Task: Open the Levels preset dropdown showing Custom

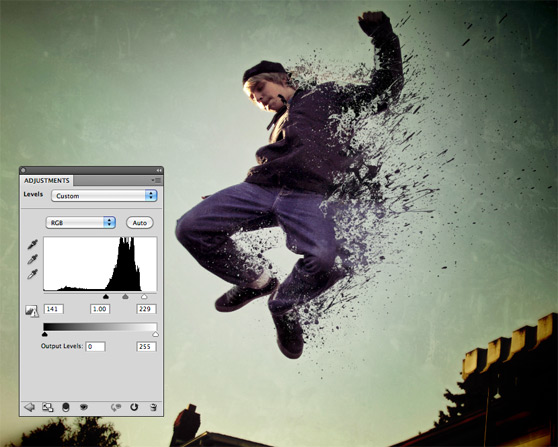Action: pos(104,196)
